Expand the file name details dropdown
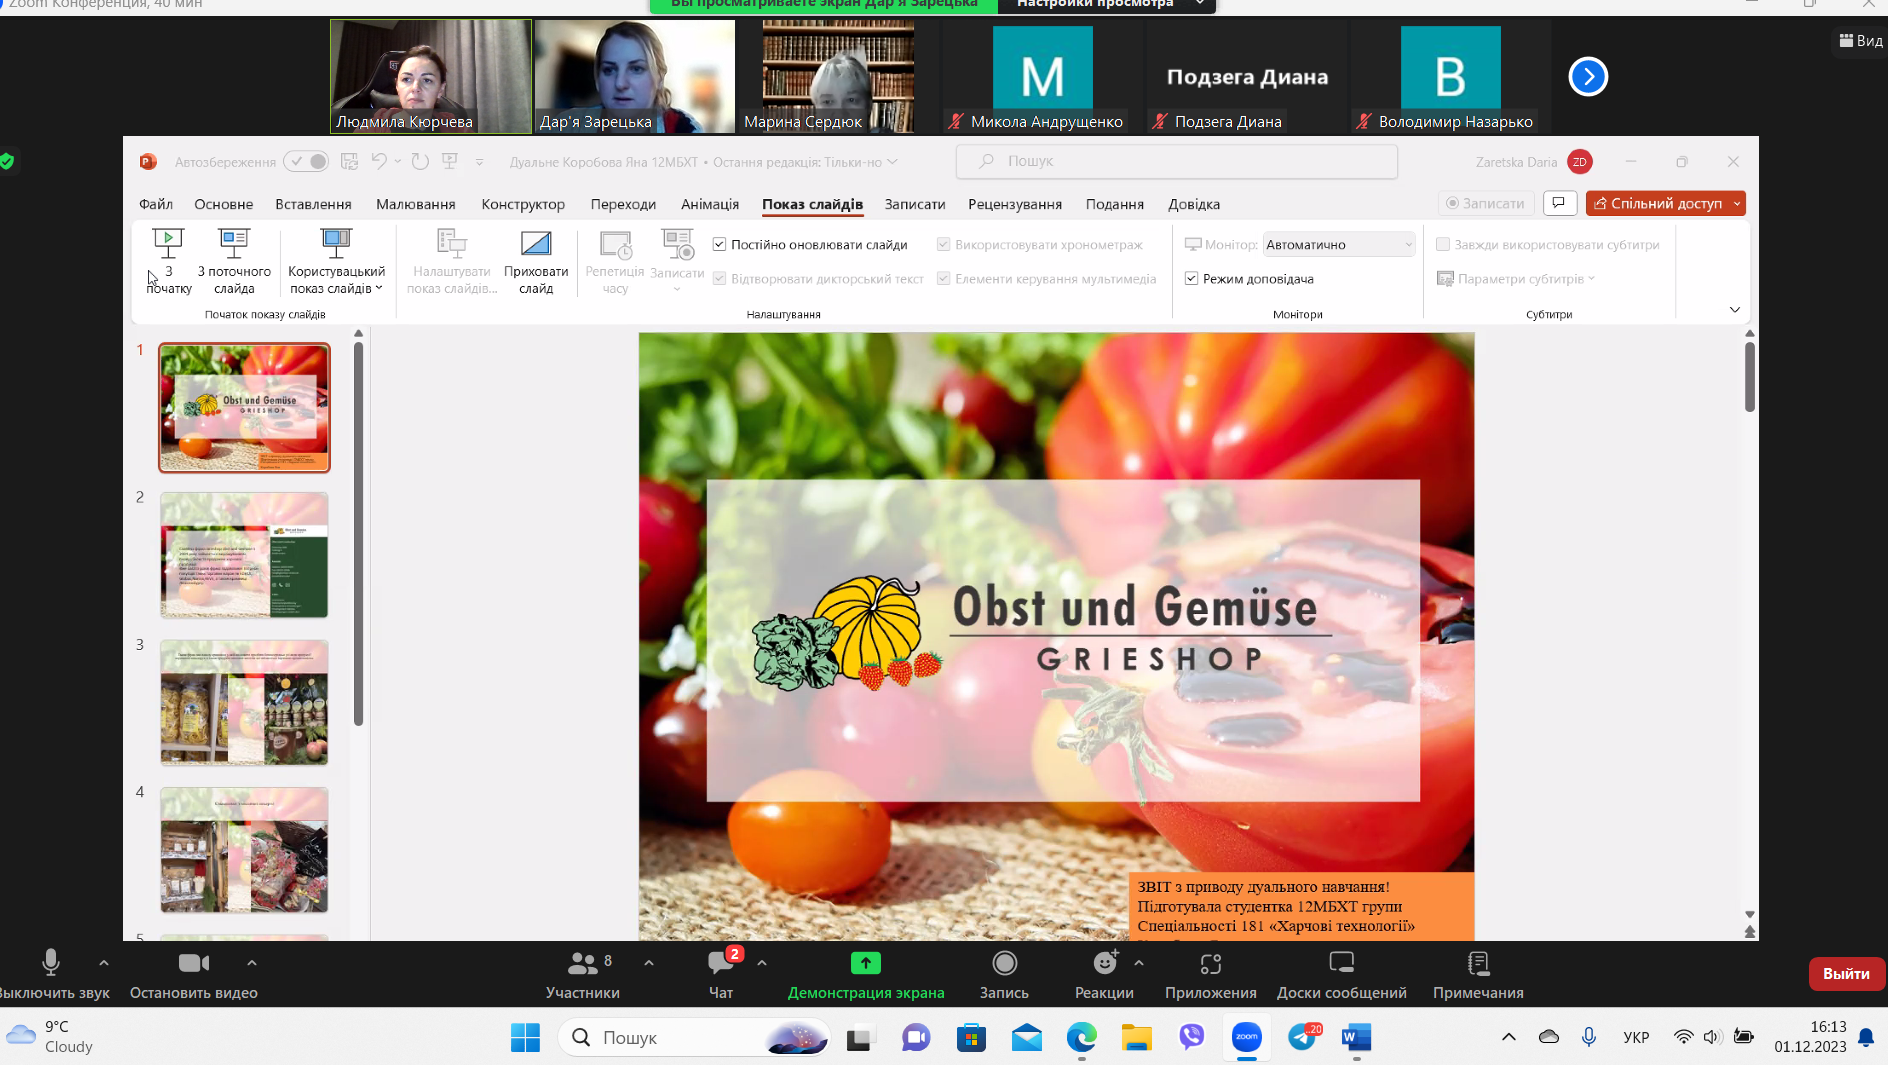 [892, 162]
